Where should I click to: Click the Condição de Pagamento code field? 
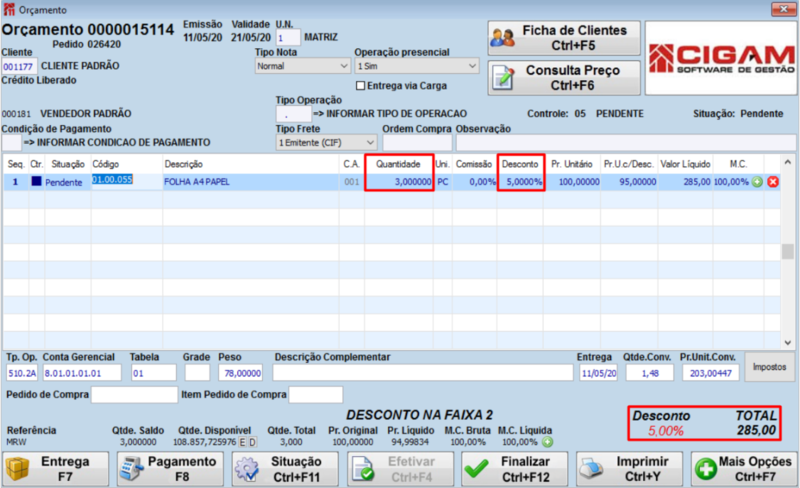tap(12, 142)
